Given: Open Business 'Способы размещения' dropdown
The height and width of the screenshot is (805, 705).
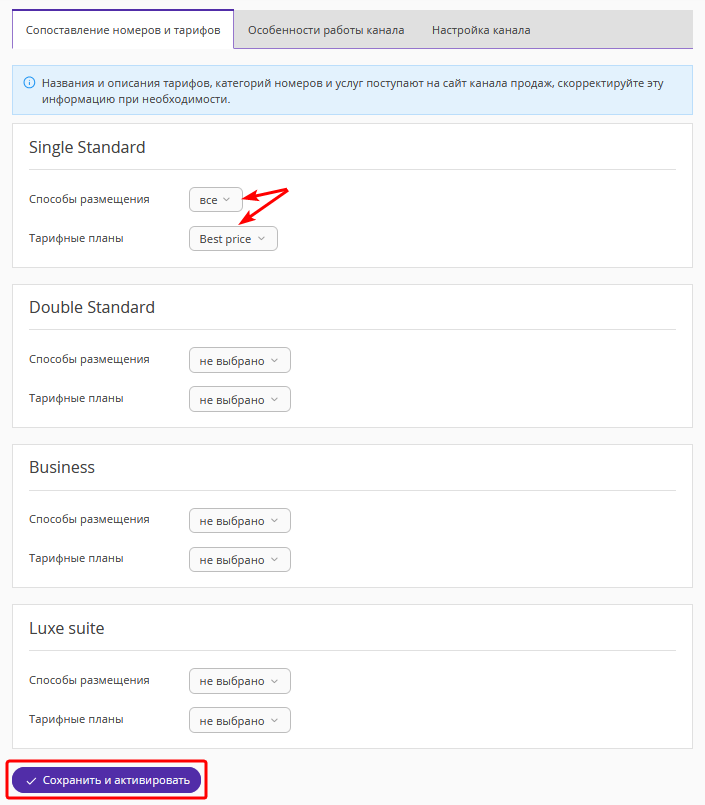Looking at the screenshot, I should 240,521.
